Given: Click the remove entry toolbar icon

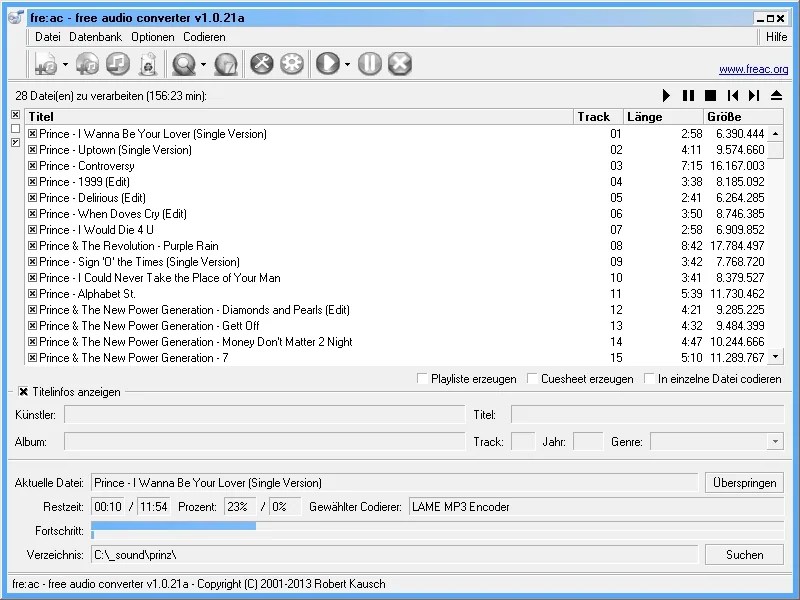Looking at the screenshot, I should 146,63.
